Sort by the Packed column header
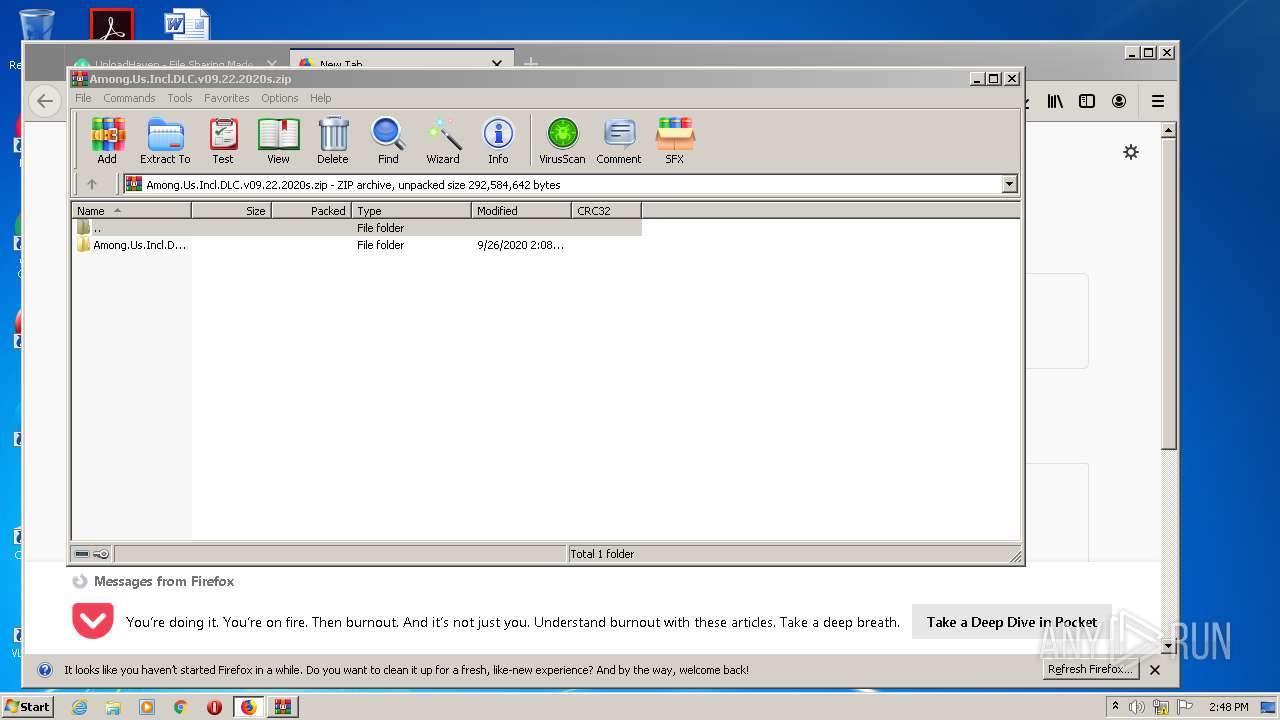This screenshot has height=720, width=1280. click(311, 210)
